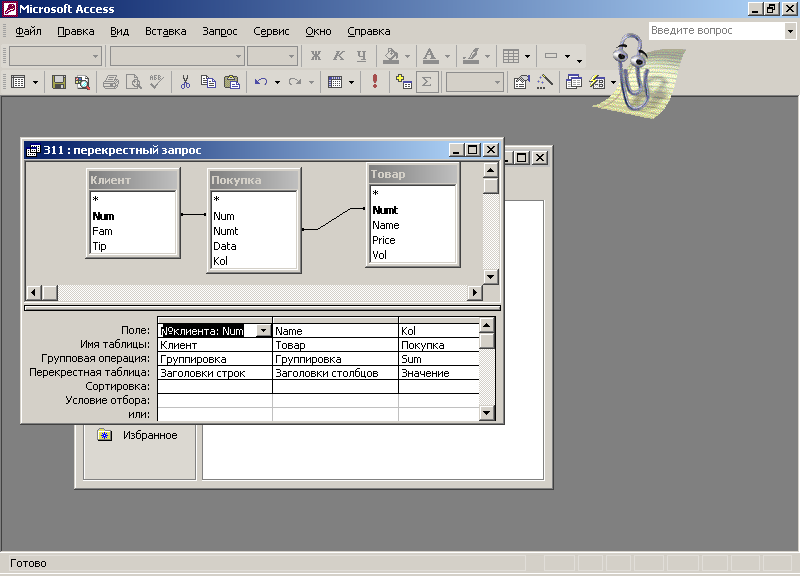Open the Правка menu
This screenshot has height=576, width=800.
(76, 31)
